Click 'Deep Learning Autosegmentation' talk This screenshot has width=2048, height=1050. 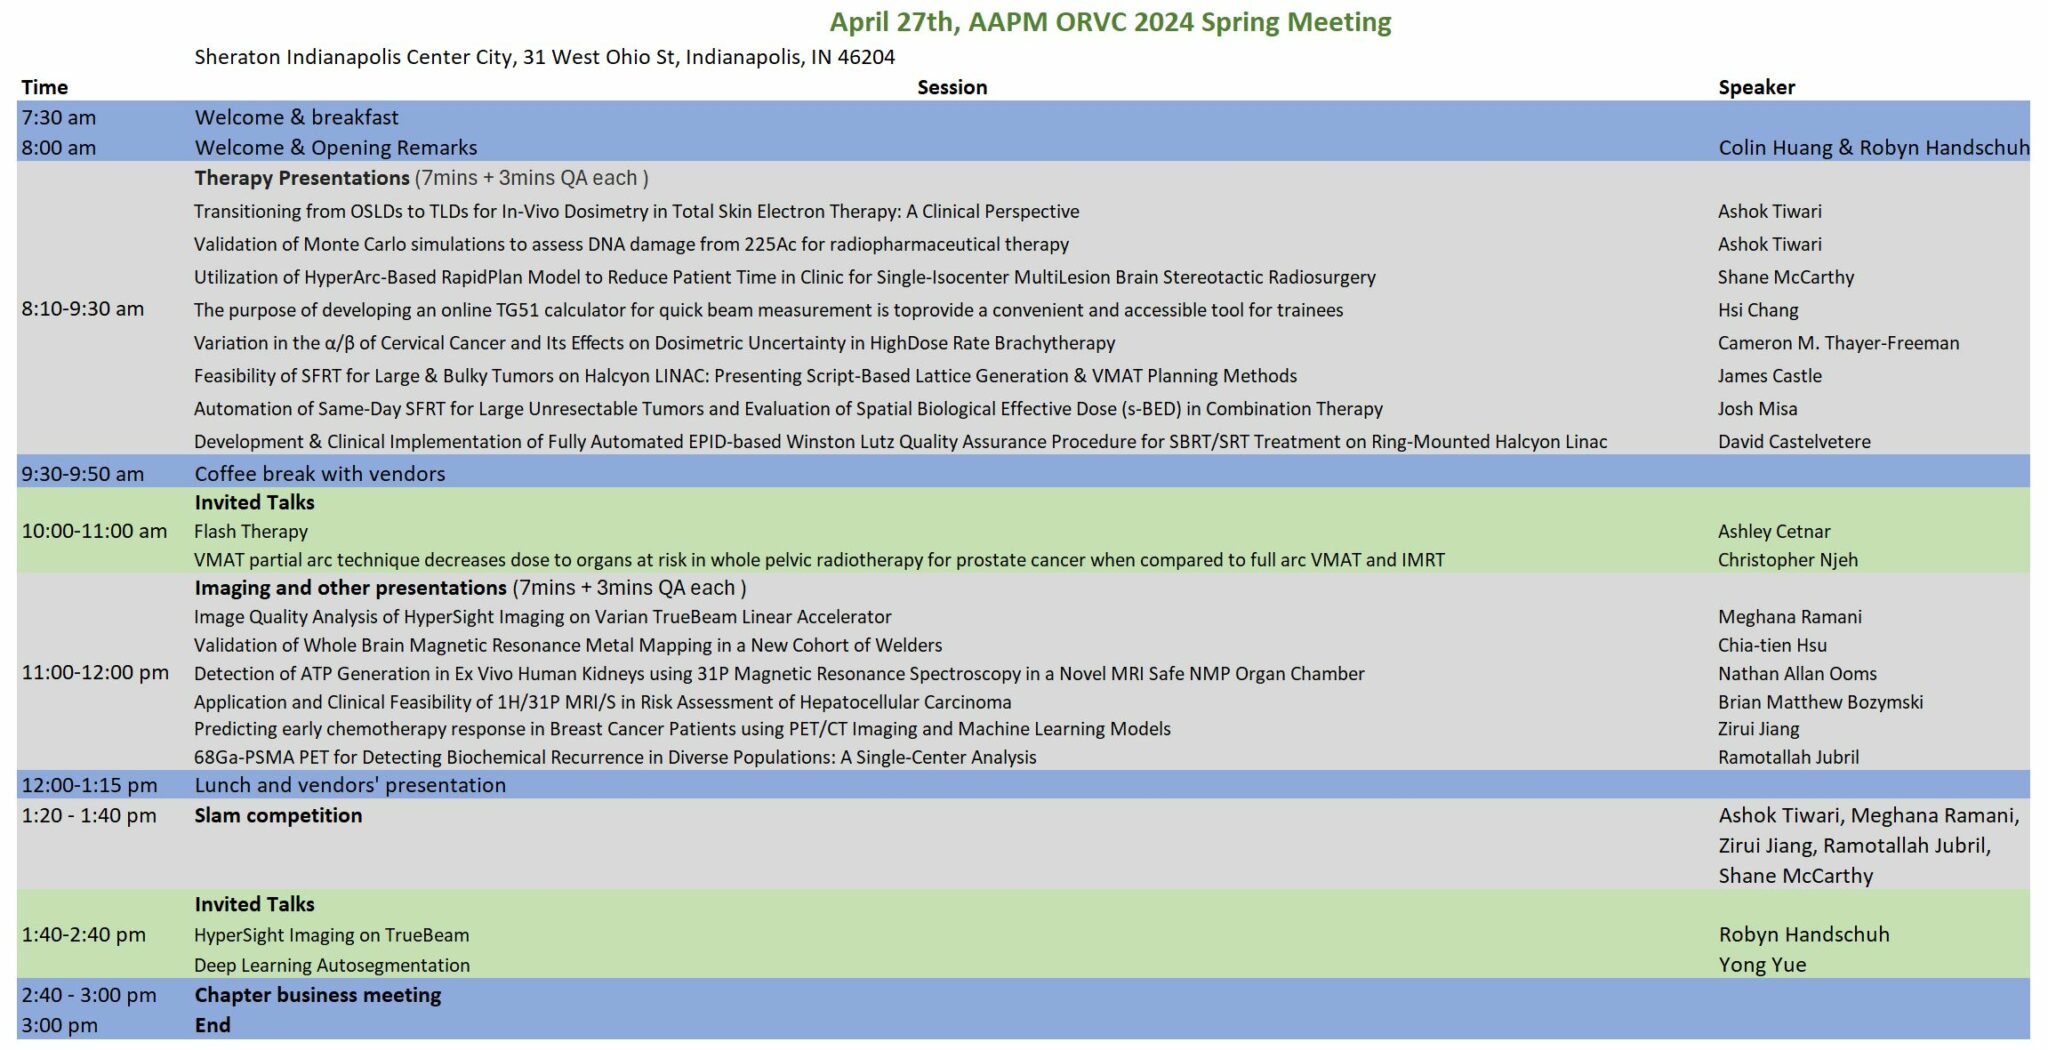(x=331, y=965)
